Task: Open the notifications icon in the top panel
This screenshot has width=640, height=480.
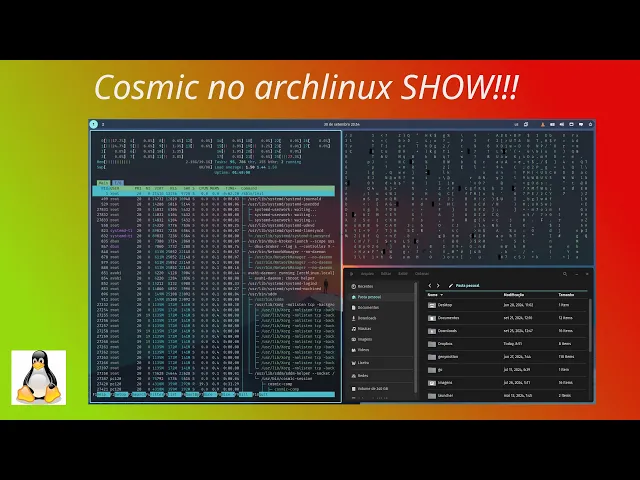Action: coord(581,124)
